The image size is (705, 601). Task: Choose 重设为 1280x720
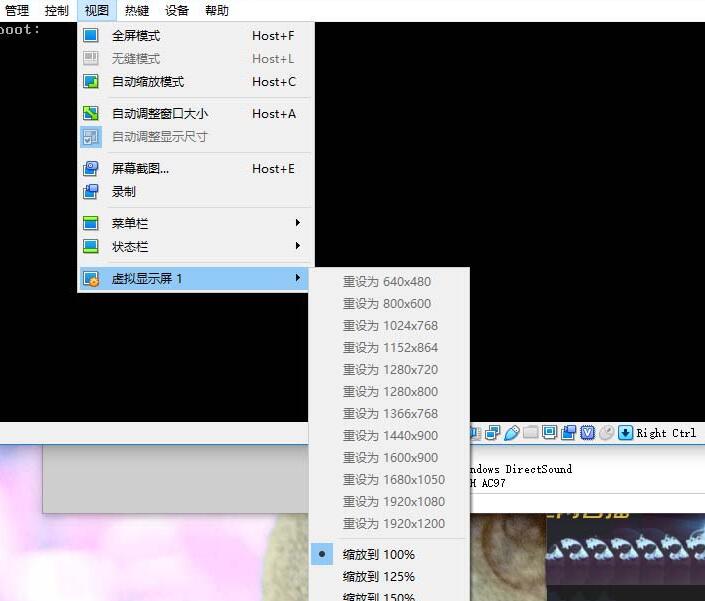pyautogui.click(x=389, y=370)
